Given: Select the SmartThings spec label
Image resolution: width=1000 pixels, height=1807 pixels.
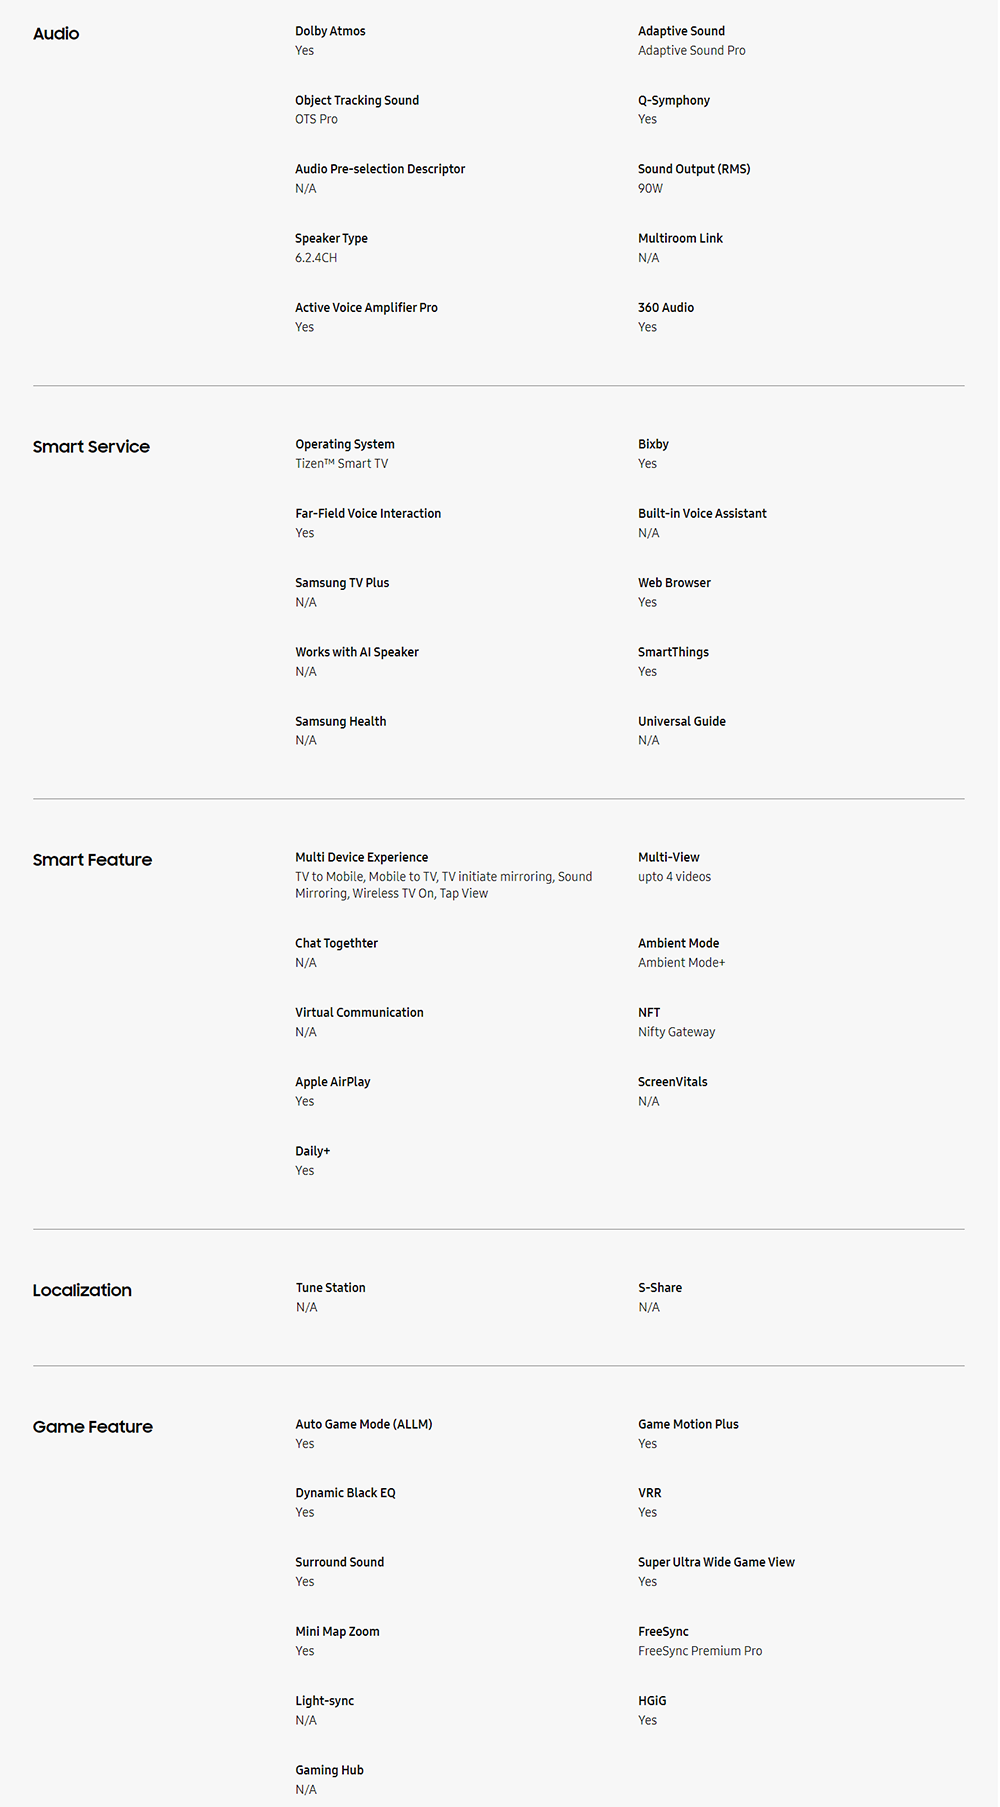Looking at the screenshot, I should 673,652.
